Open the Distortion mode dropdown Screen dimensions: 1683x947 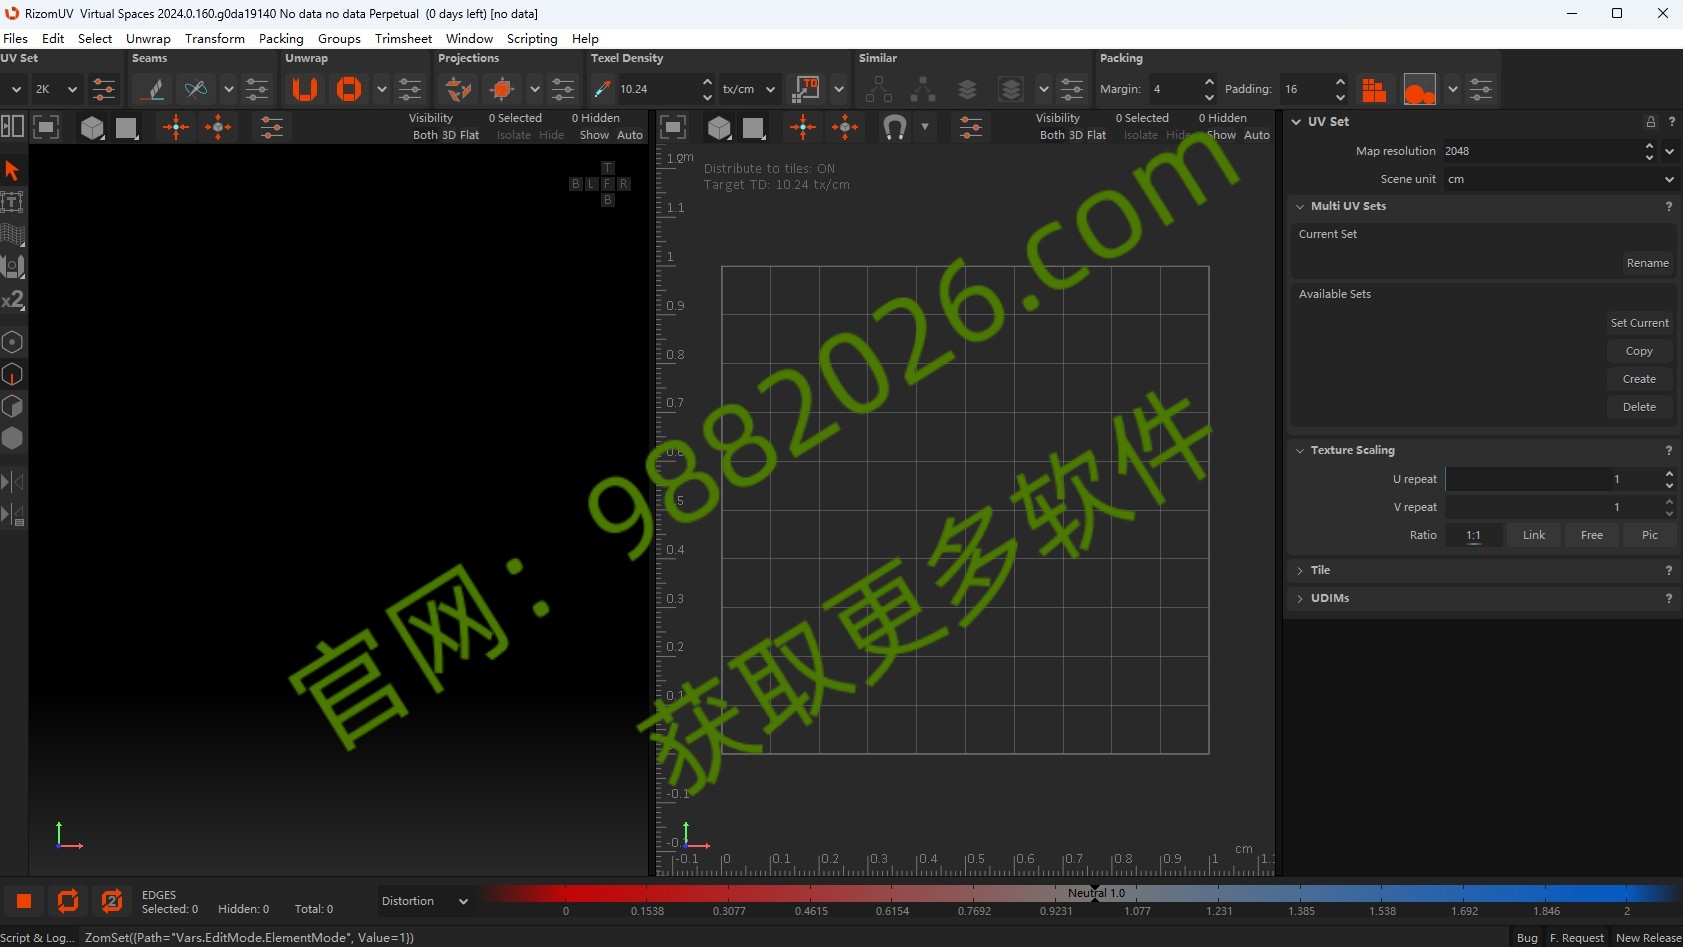(x=425, y=901)
